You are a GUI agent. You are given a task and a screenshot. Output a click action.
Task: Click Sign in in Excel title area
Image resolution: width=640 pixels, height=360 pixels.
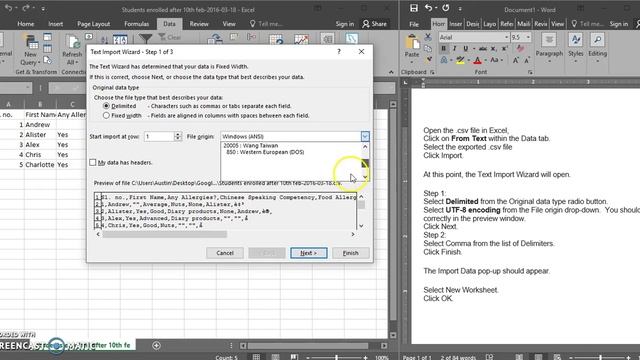coord(345,24)
